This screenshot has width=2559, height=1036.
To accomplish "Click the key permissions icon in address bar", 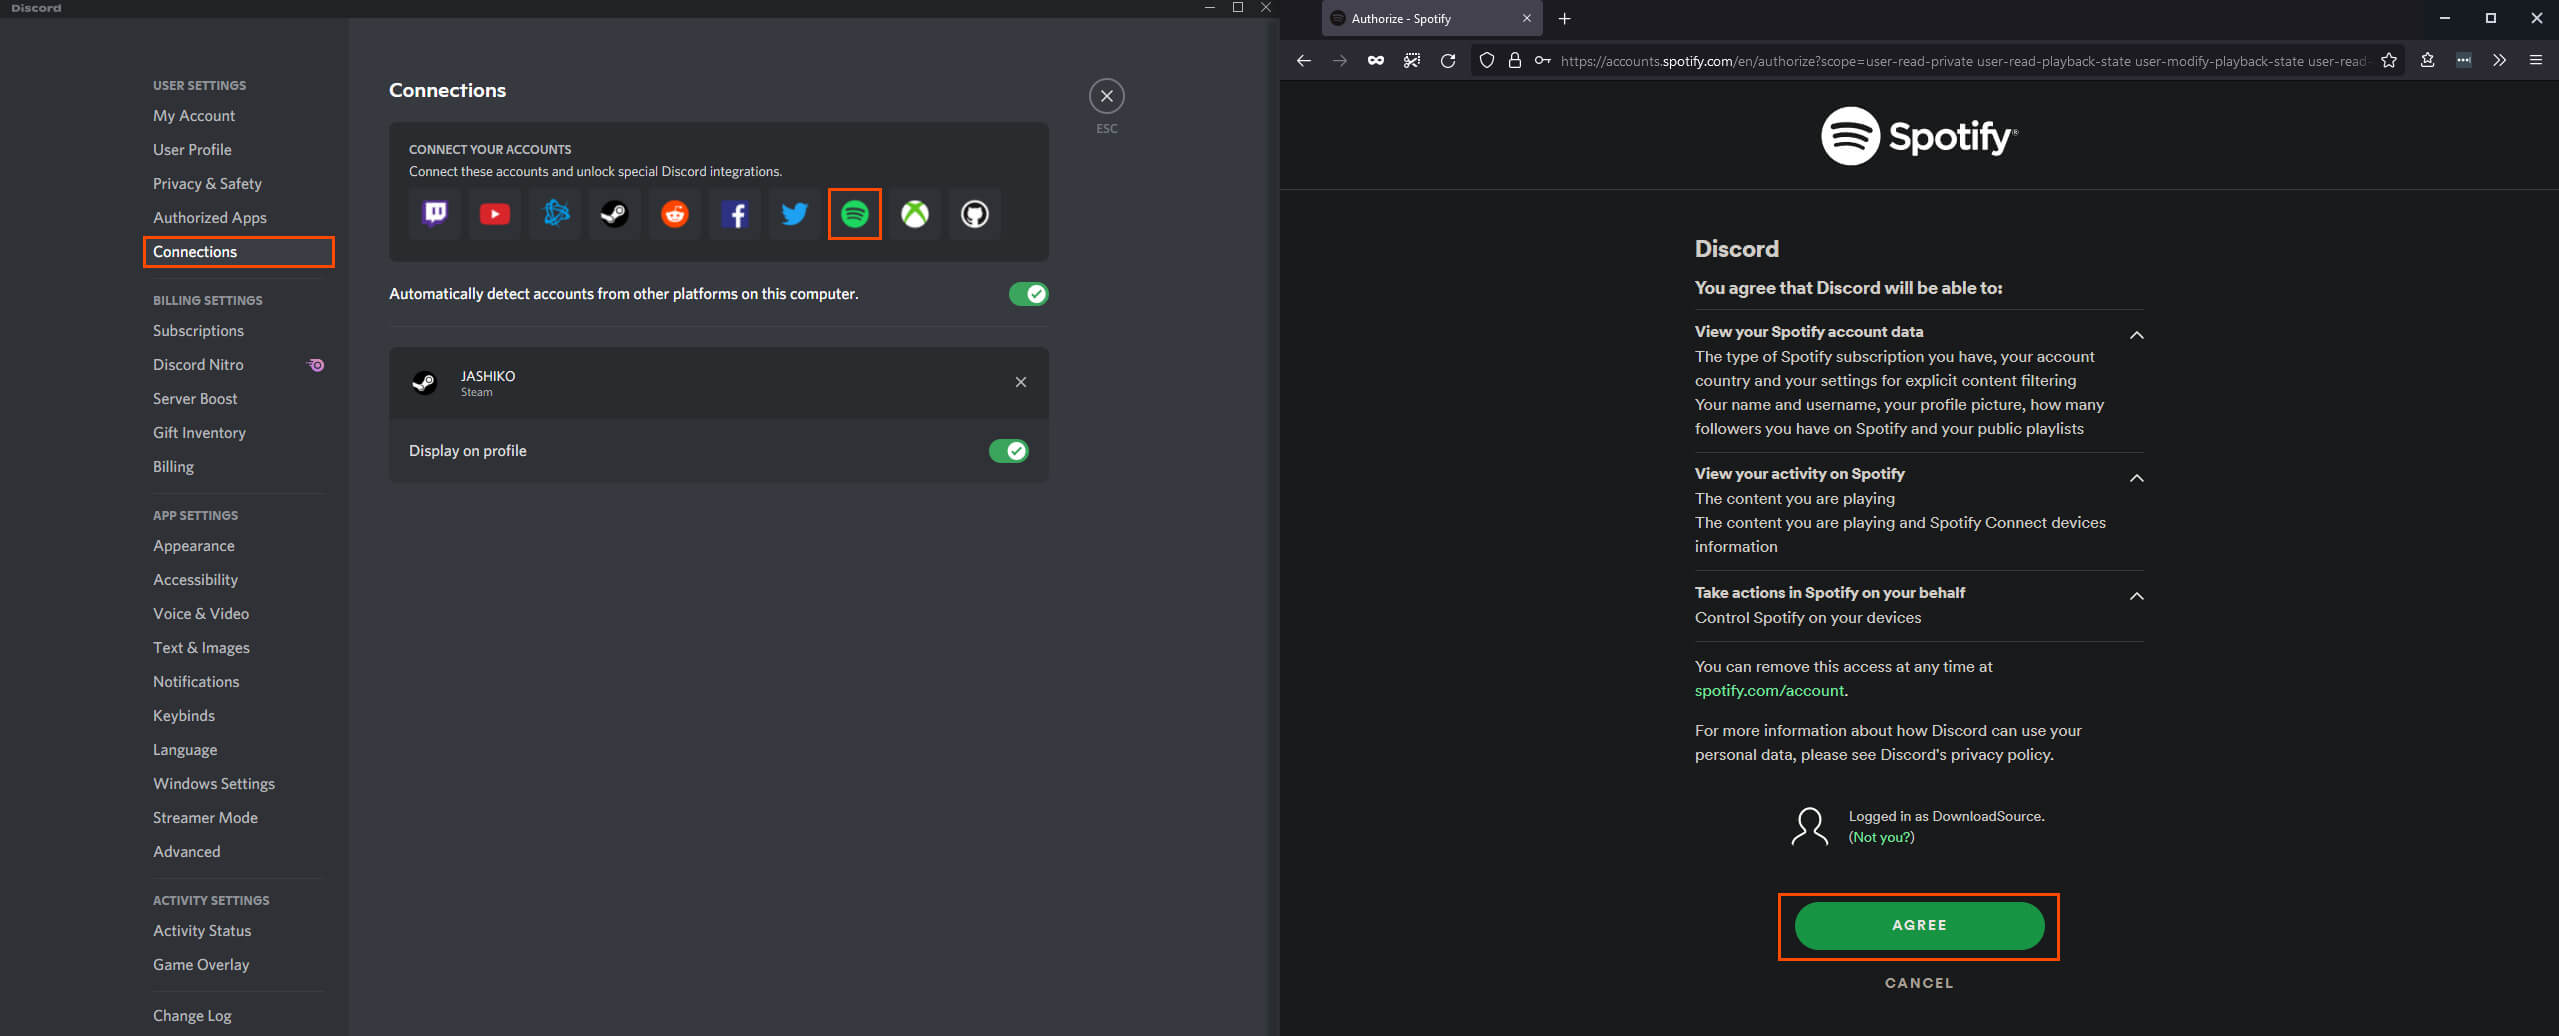I will pos(1543,61).
